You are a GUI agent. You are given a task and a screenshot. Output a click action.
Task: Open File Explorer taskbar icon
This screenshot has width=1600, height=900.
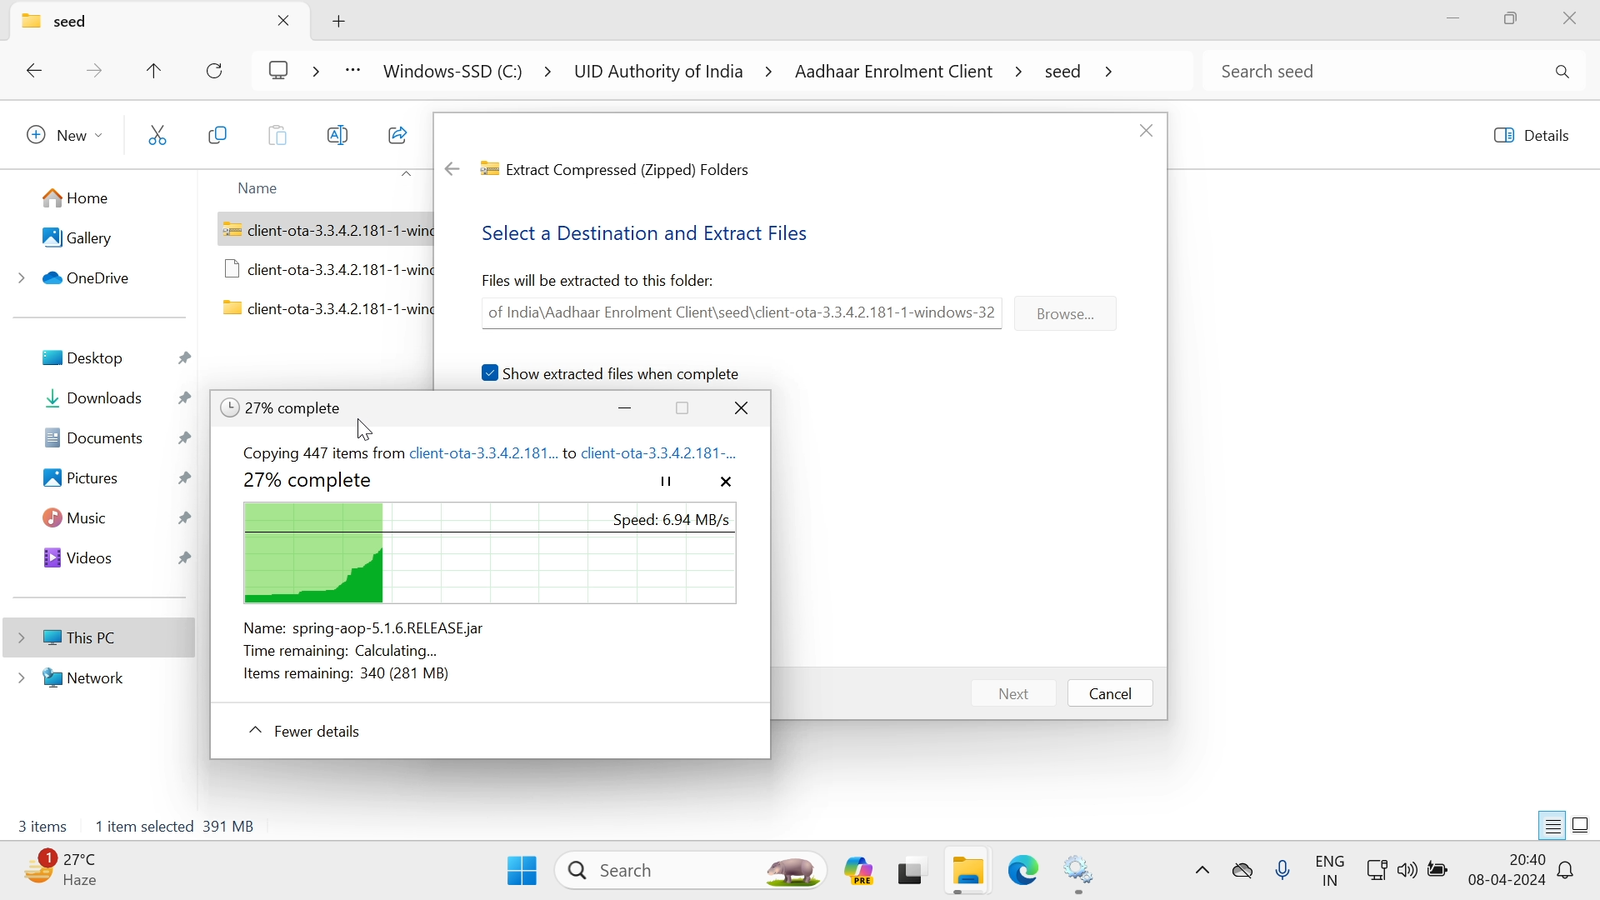(x=967, y=871)
